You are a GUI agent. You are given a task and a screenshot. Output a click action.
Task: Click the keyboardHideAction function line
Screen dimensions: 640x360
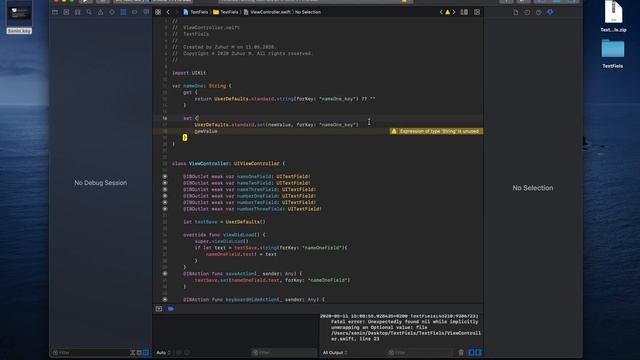[x=254, y=300]
